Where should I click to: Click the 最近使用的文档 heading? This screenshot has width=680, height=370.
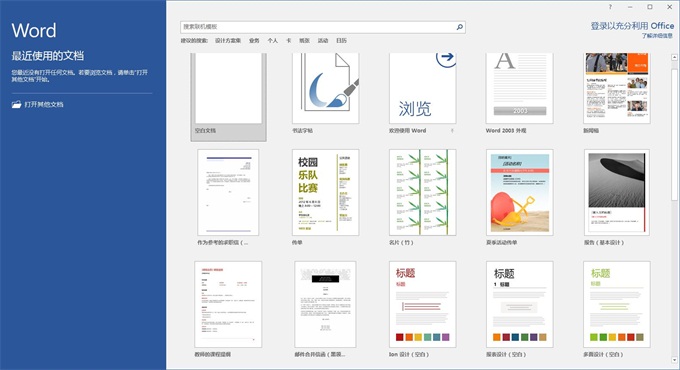48,56
